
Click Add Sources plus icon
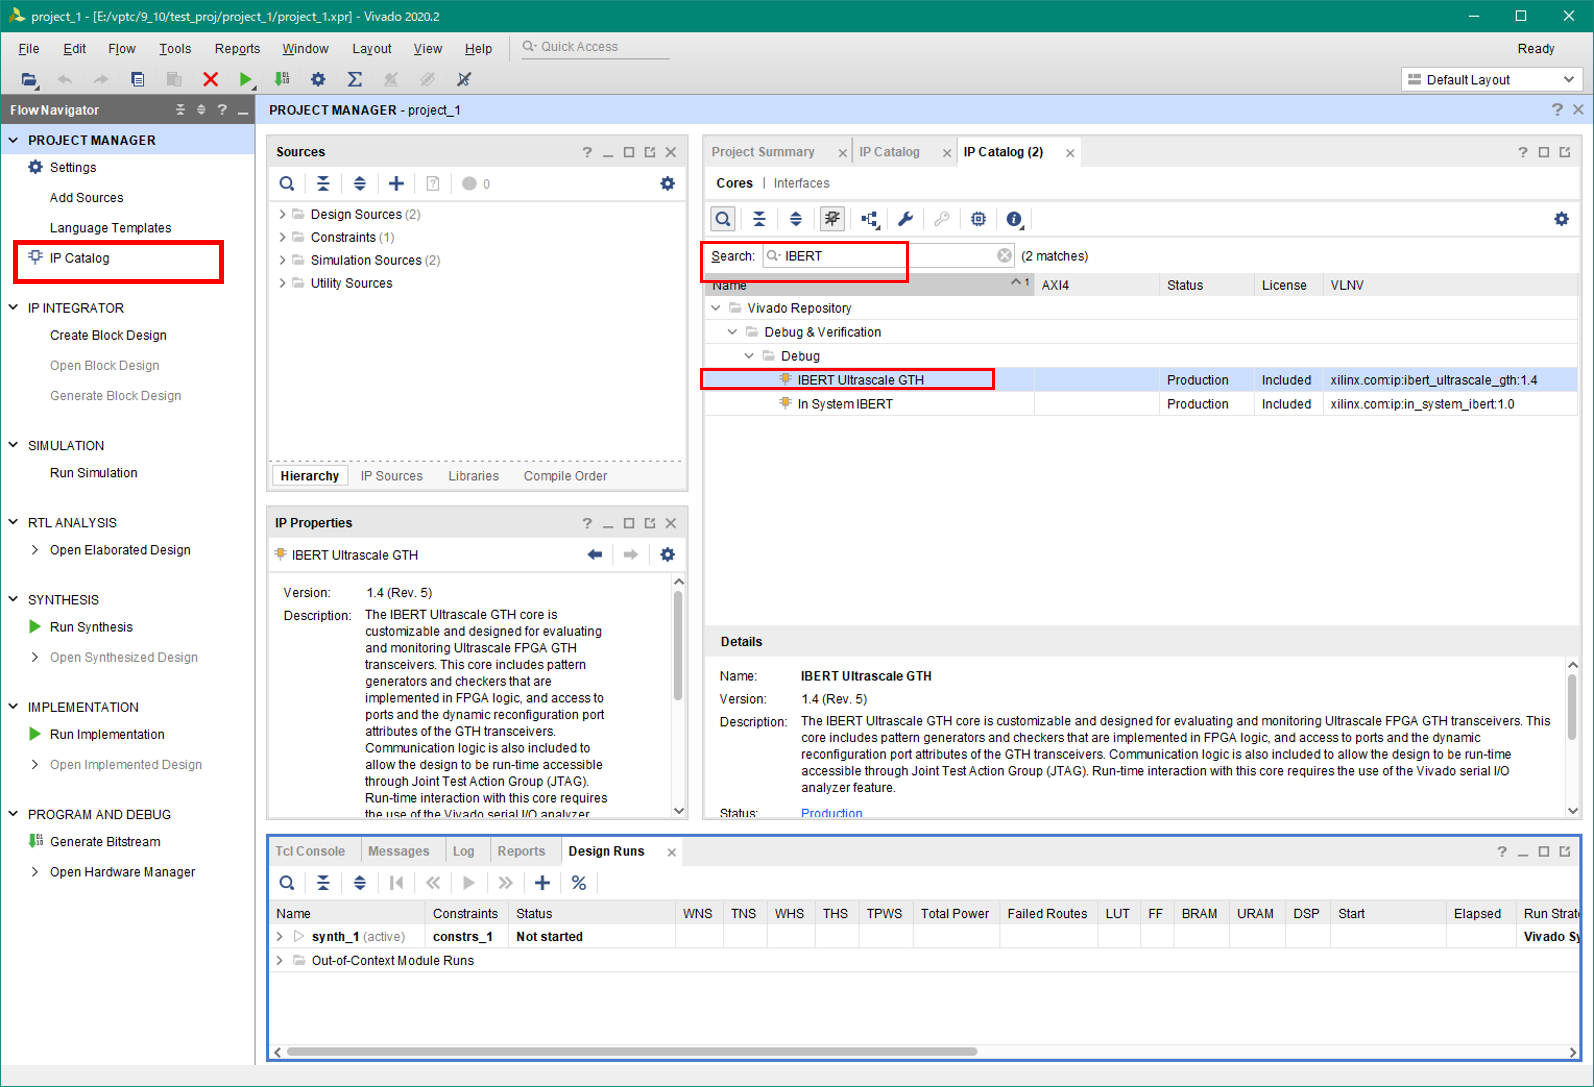[396, 184]
